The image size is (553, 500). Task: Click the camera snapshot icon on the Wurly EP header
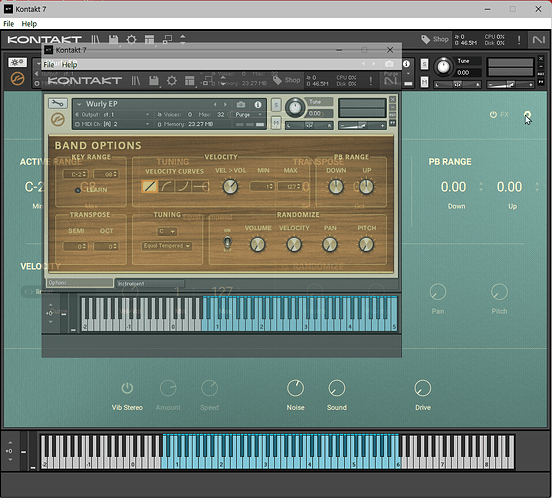point(241,104)
